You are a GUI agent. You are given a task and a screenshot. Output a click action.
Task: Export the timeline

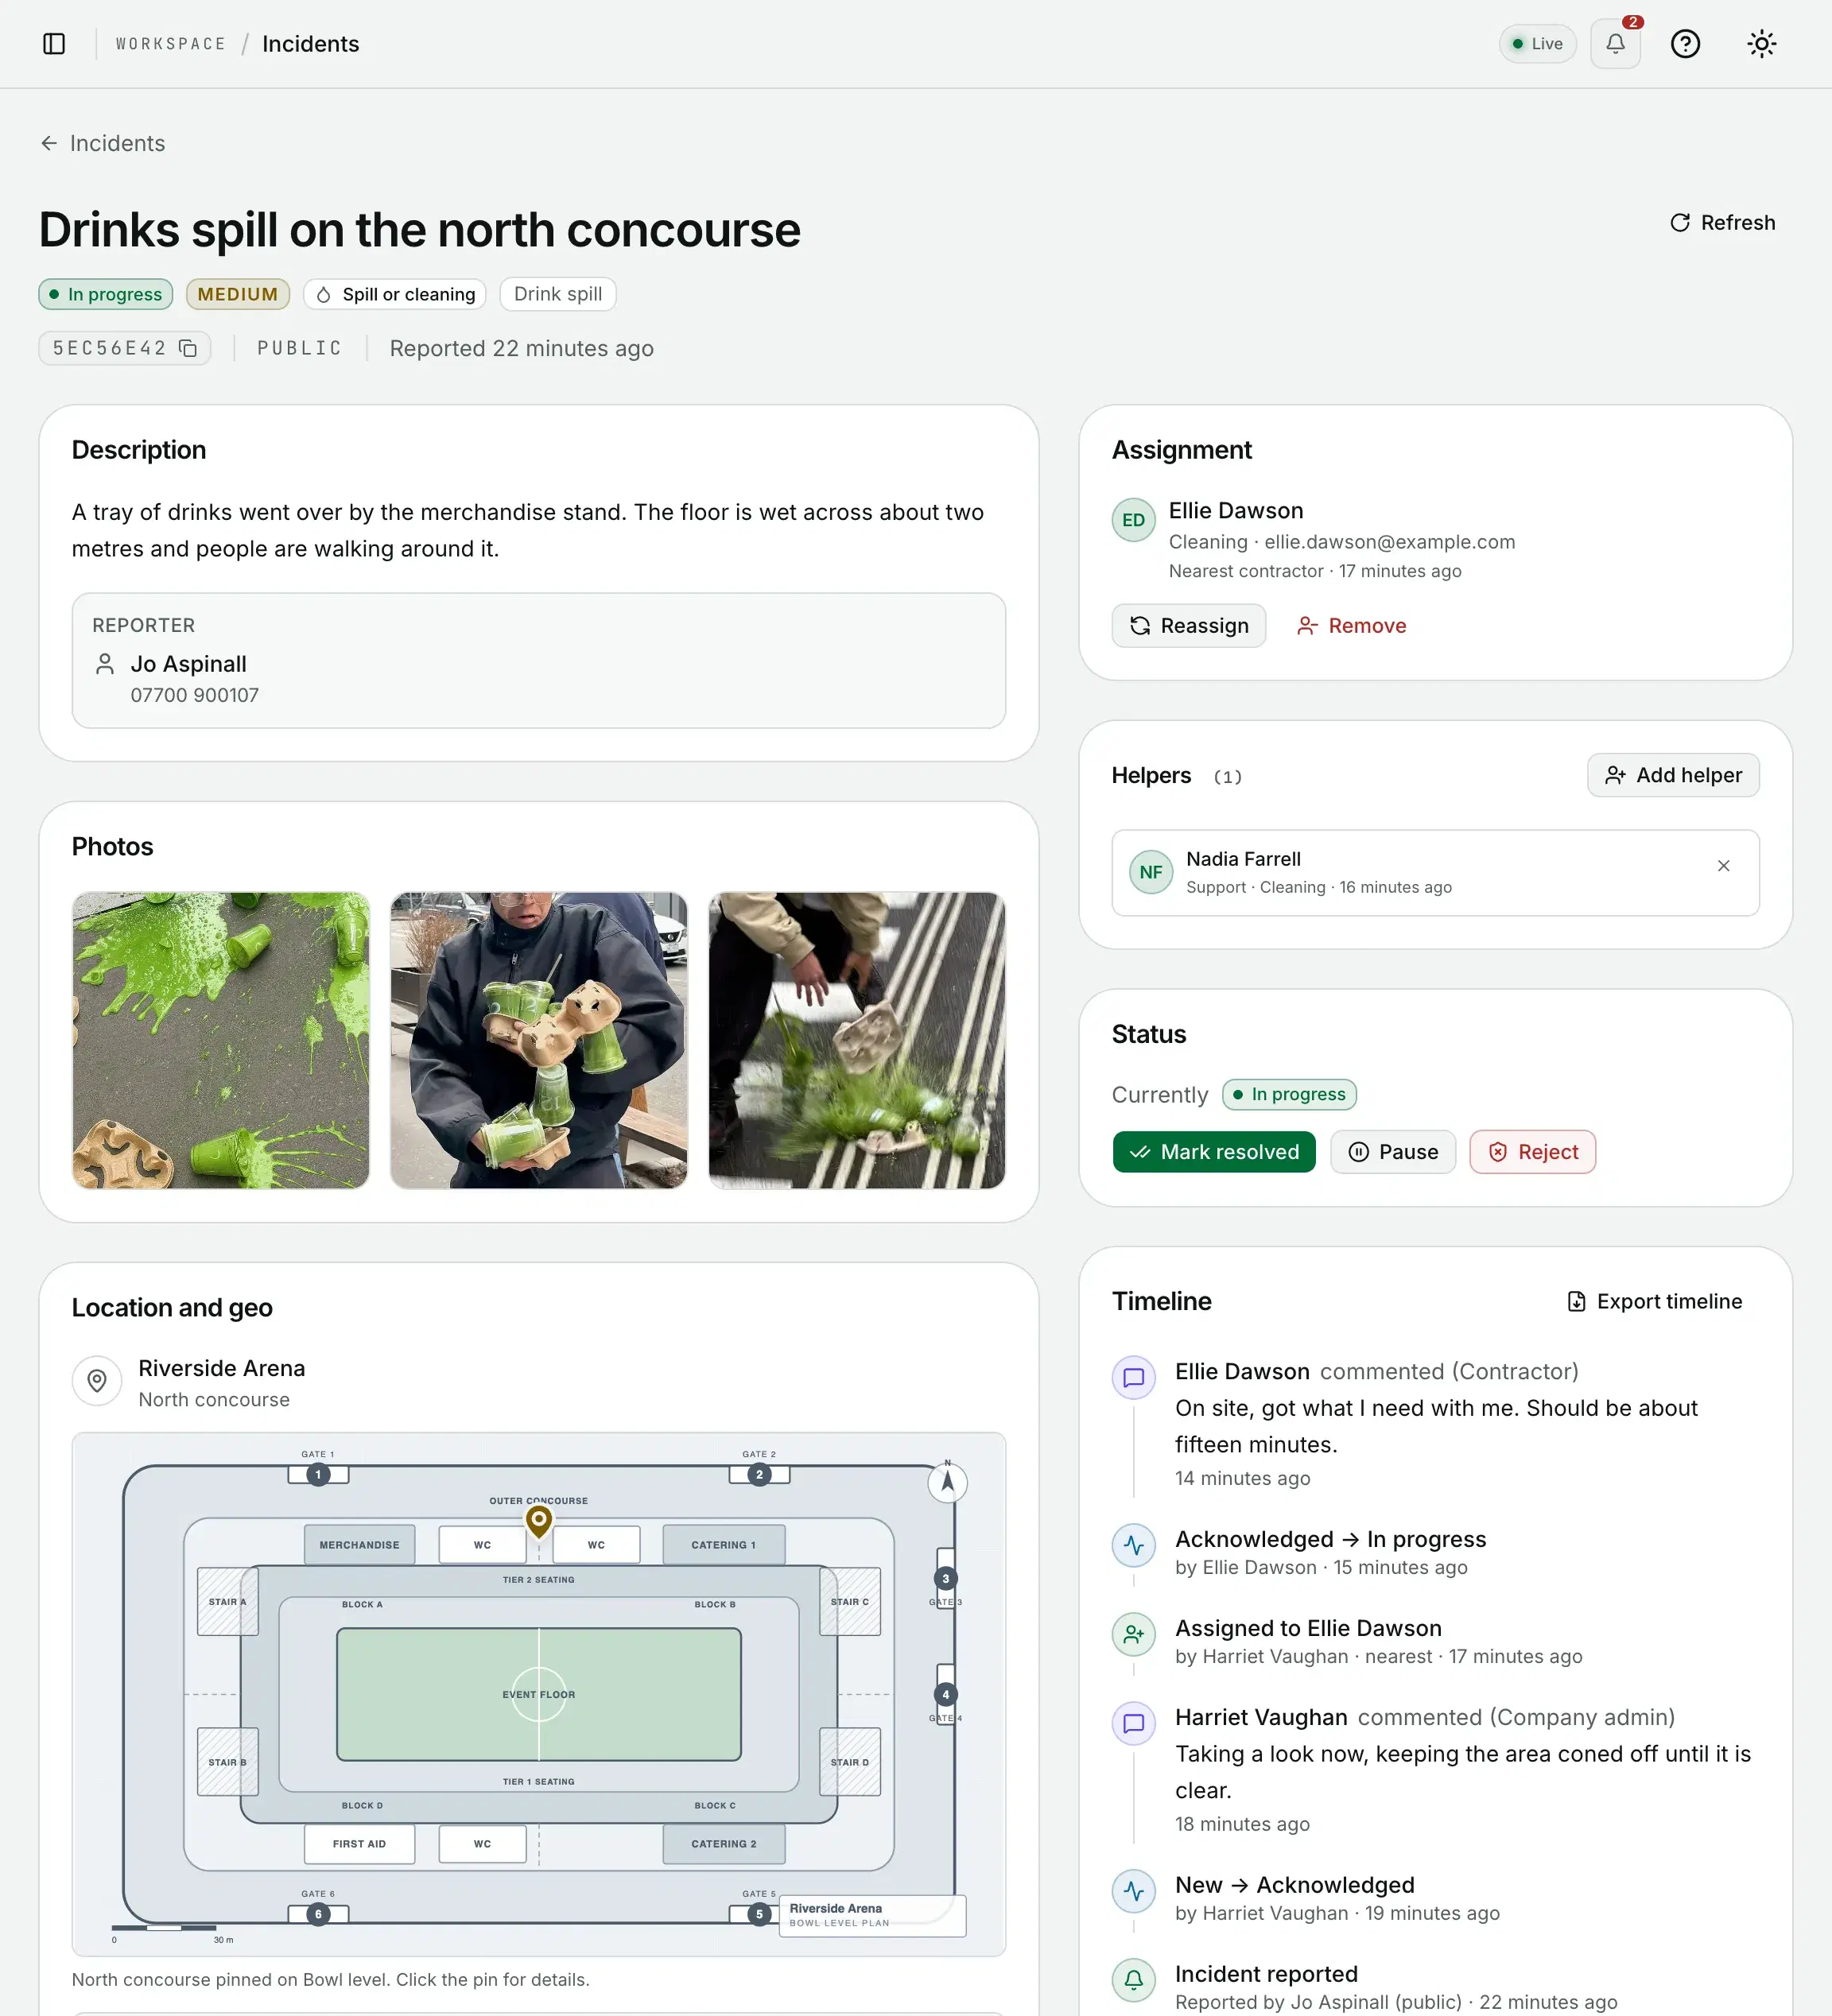tap(1654, 1301)
